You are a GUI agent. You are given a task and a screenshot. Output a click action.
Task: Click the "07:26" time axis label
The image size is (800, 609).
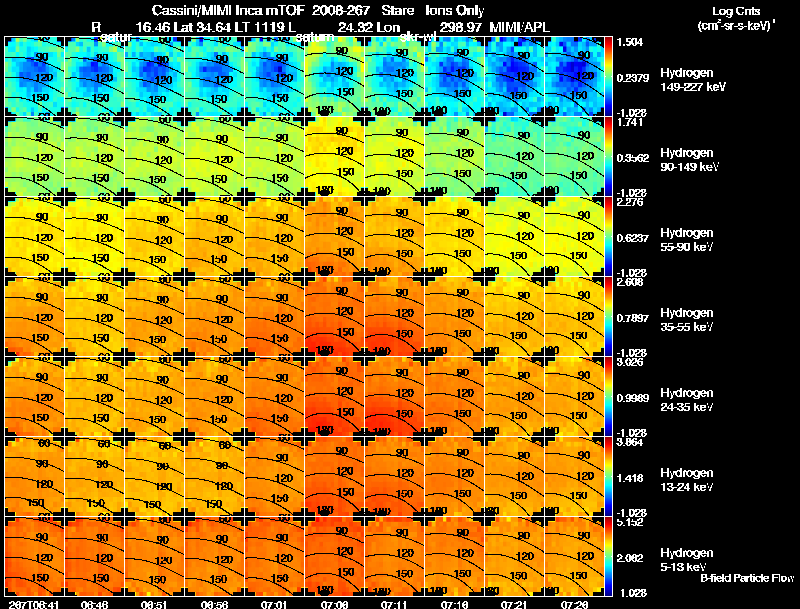tap(574, 604)
